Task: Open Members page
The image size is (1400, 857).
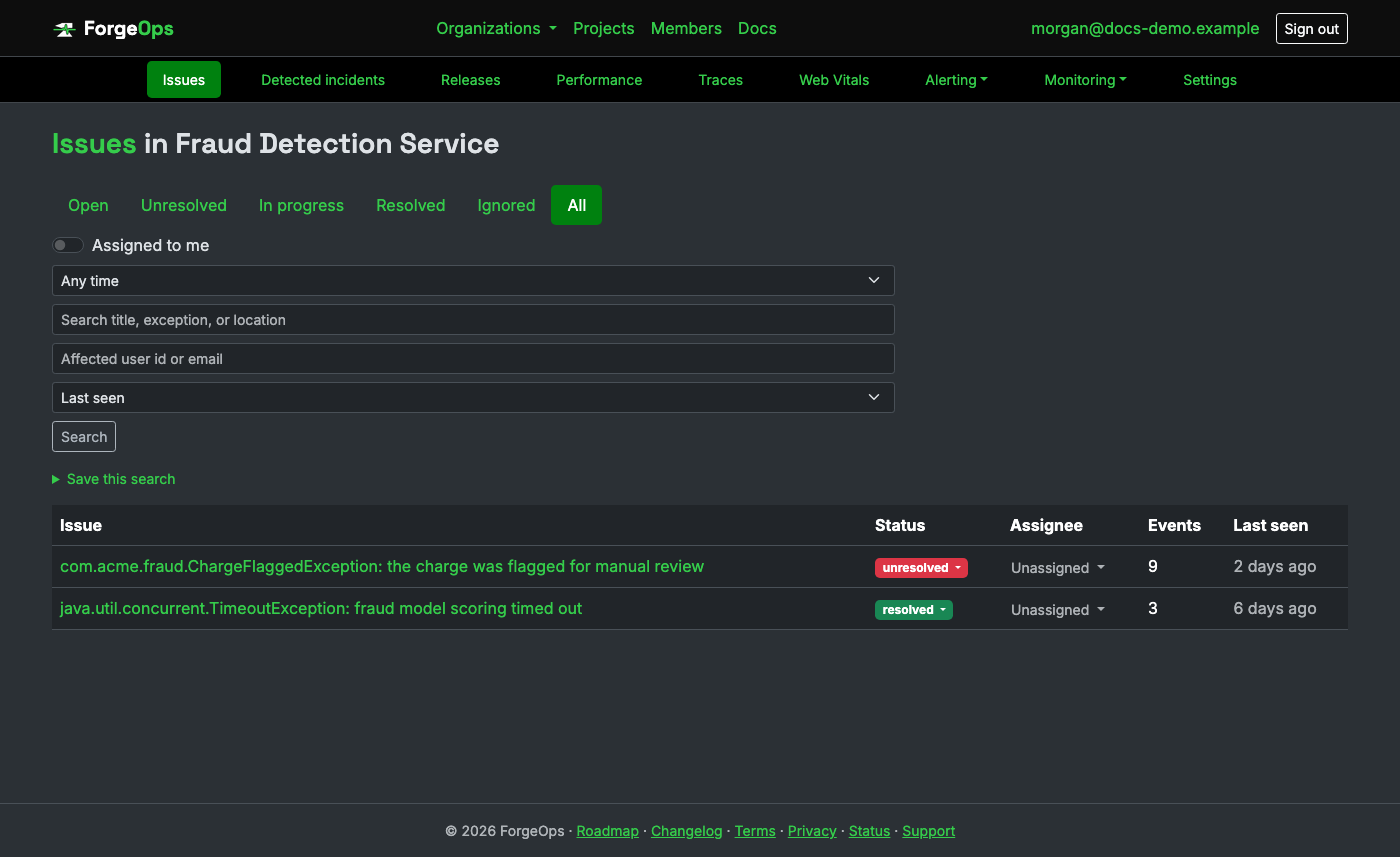Action: (x=686, y=28)
